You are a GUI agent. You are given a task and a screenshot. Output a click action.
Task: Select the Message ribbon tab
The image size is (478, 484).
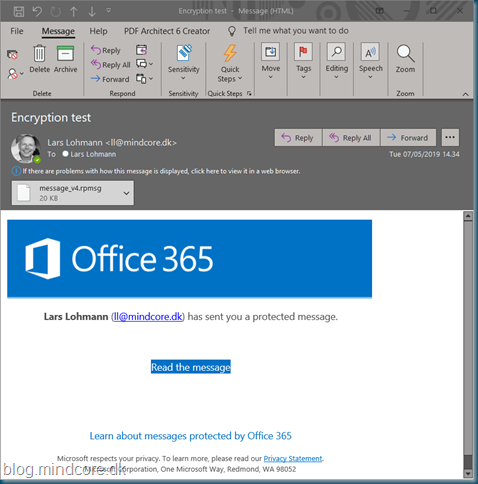point(58,31)
